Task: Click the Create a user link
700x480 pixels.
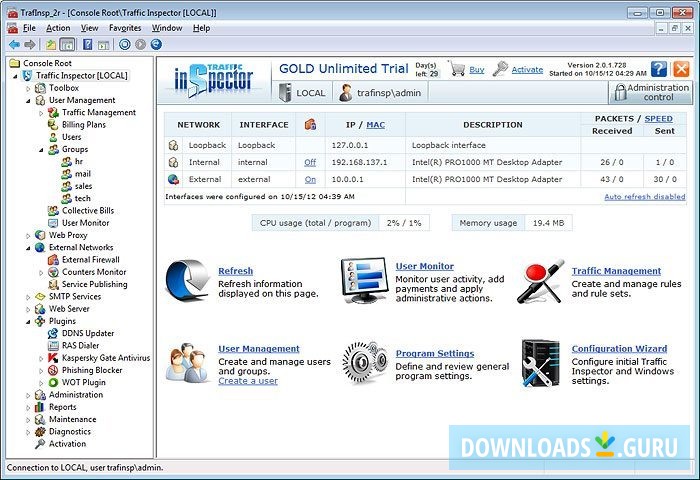Action: [248, 381]
